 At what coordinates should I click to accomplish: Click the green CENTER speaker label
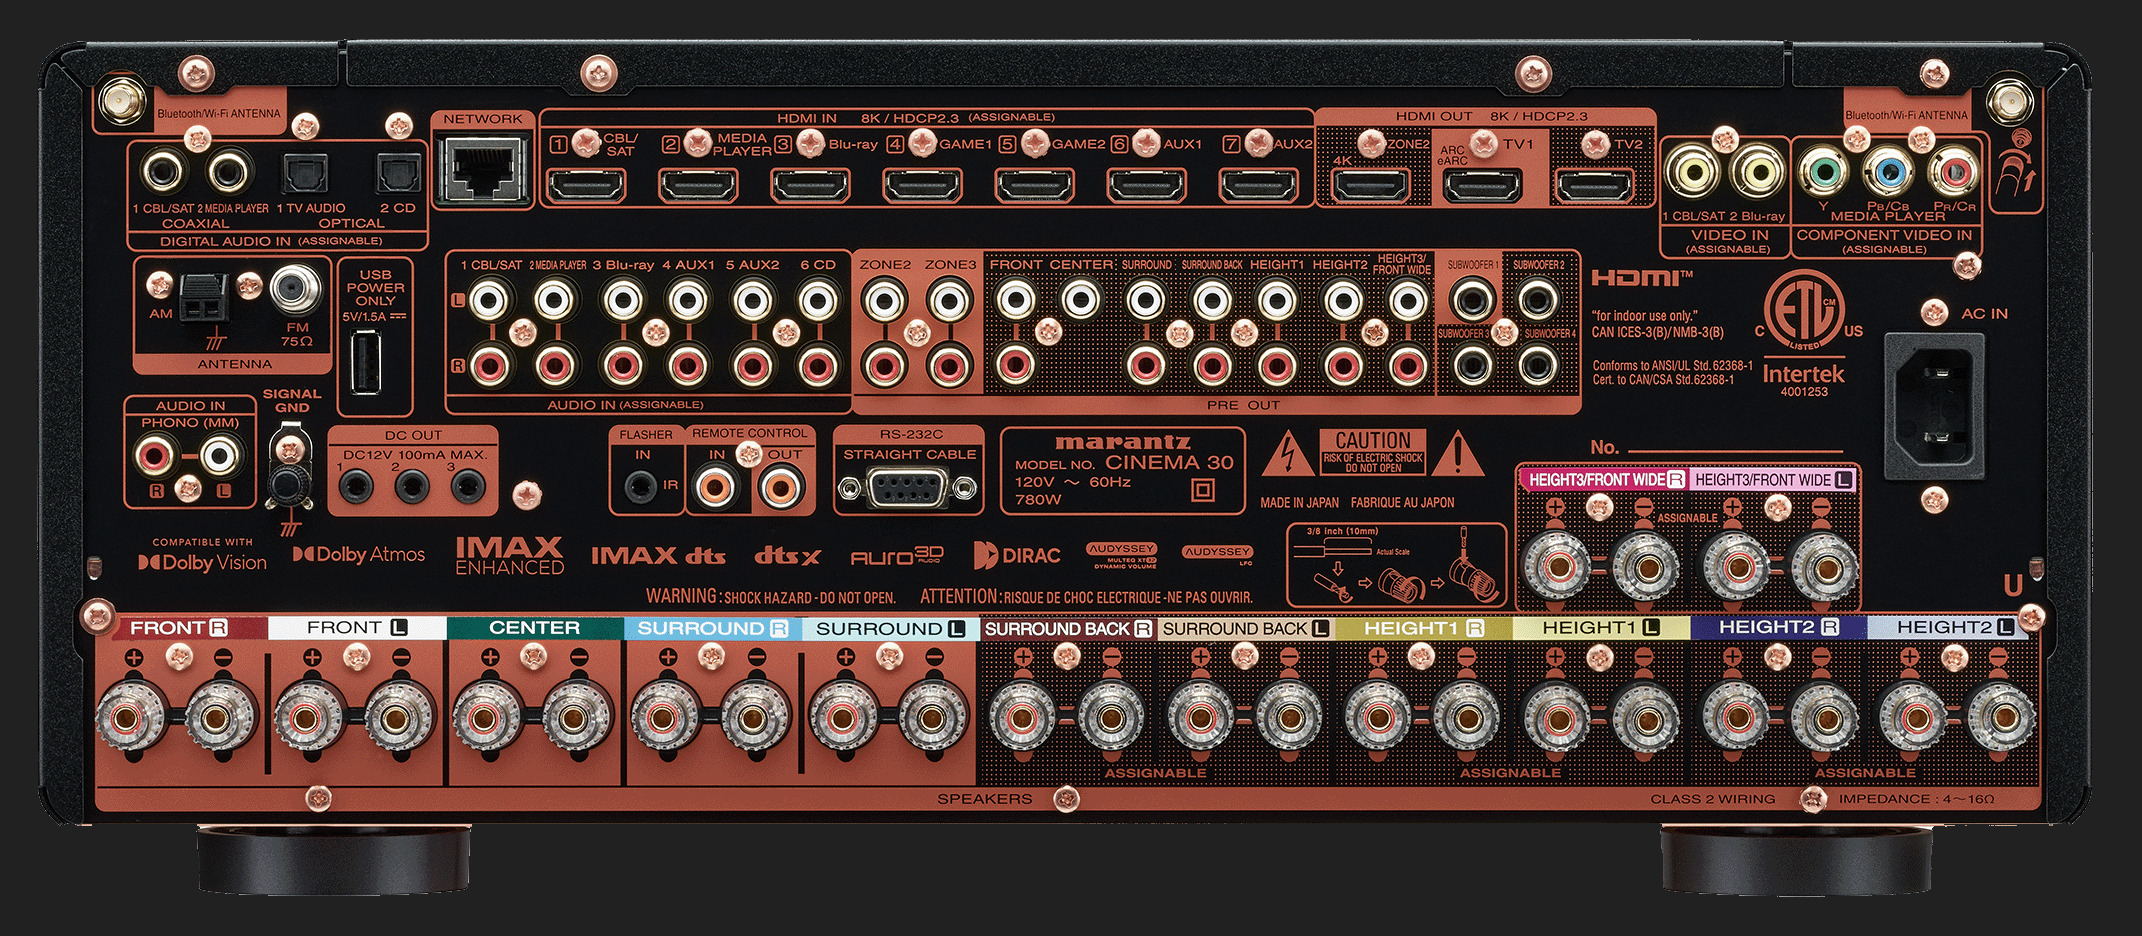coord(534,628)
